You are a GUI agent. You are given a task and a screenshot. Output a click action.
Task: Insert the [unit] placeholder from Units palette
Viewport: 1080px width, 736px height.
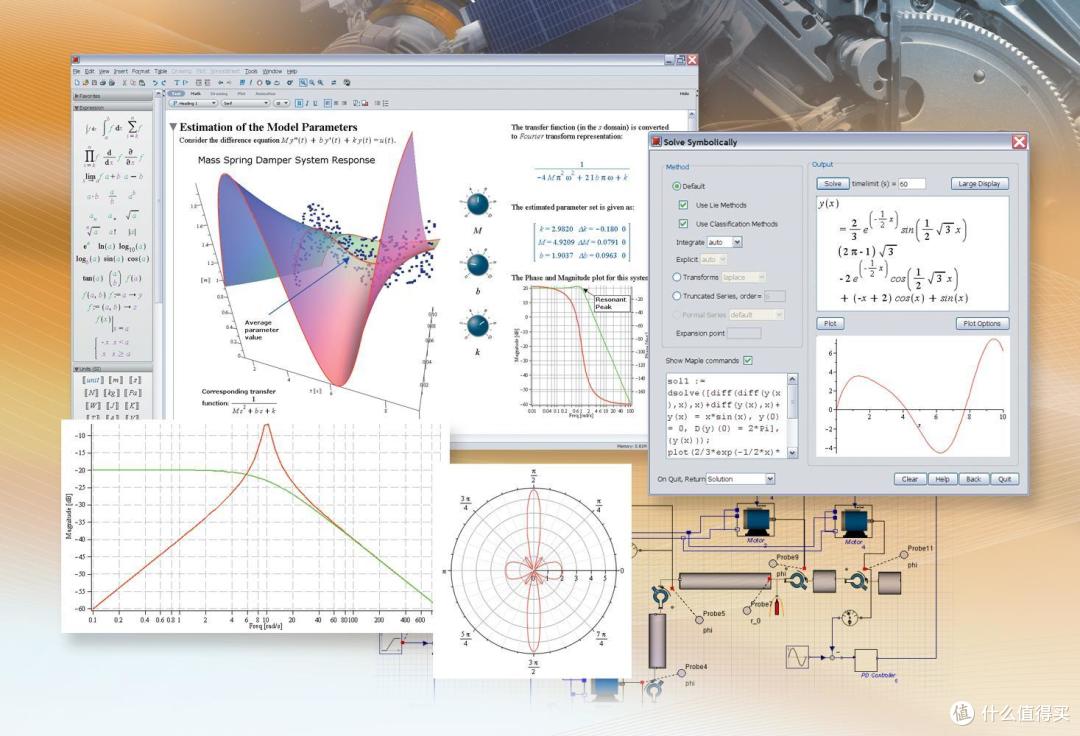coord(92,379)
